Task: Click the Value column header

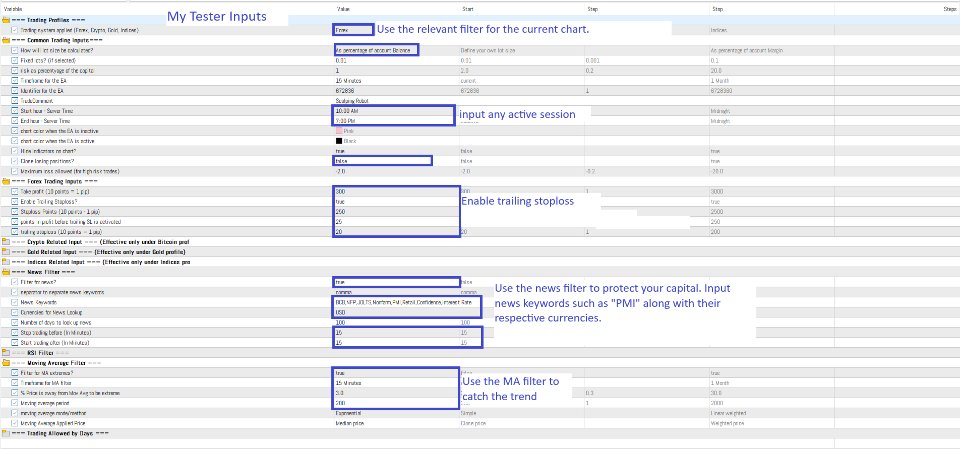Action: 343,9
